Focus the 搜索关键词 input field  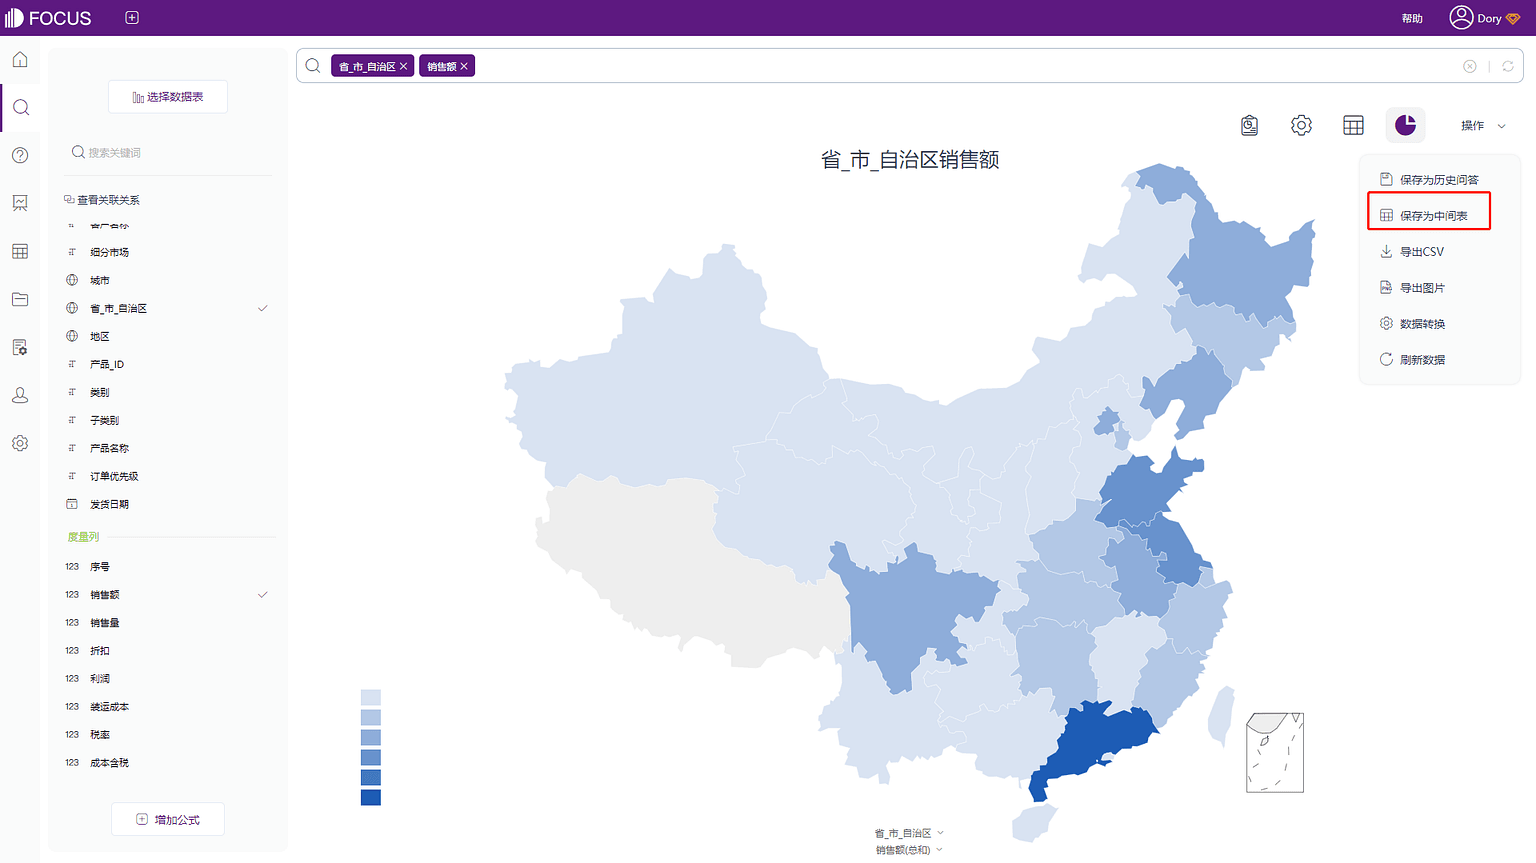pos(170,152)
